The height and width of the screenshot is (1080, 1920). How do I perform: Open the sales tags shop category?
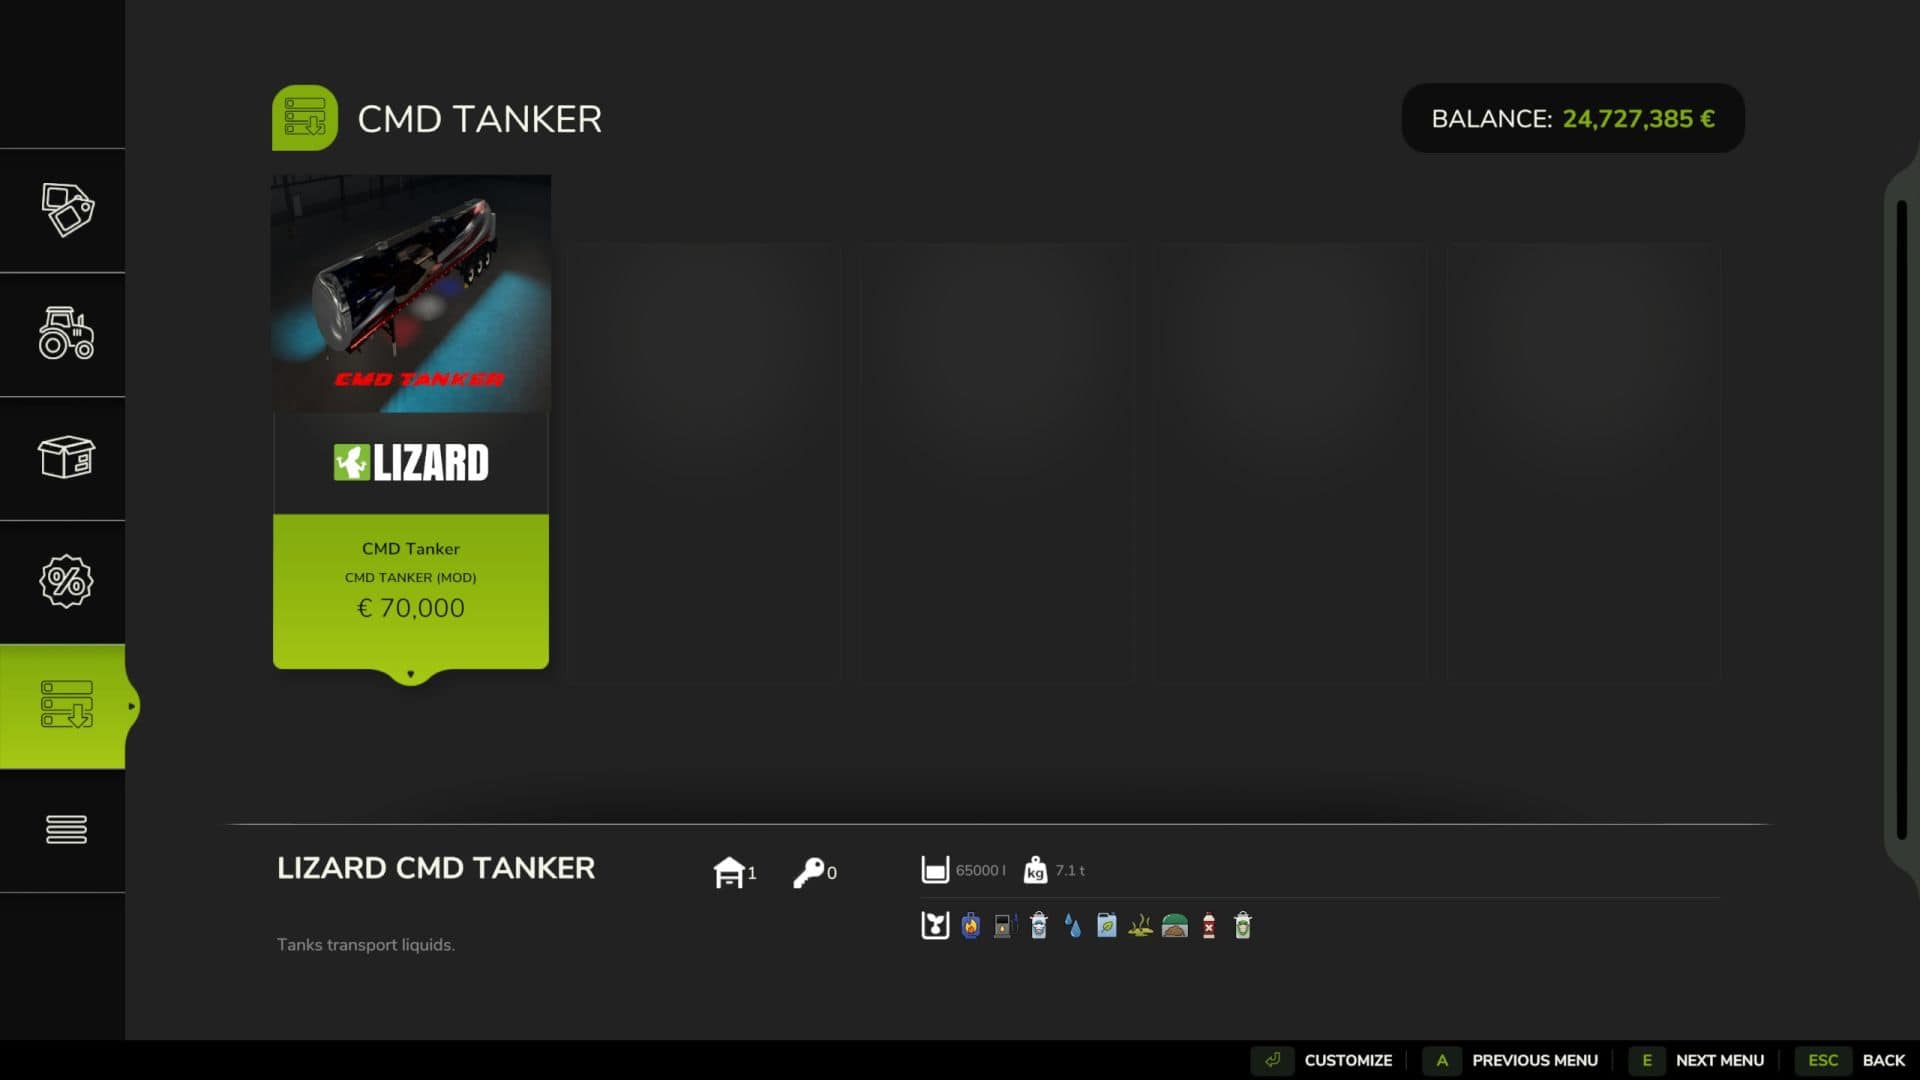66,210
